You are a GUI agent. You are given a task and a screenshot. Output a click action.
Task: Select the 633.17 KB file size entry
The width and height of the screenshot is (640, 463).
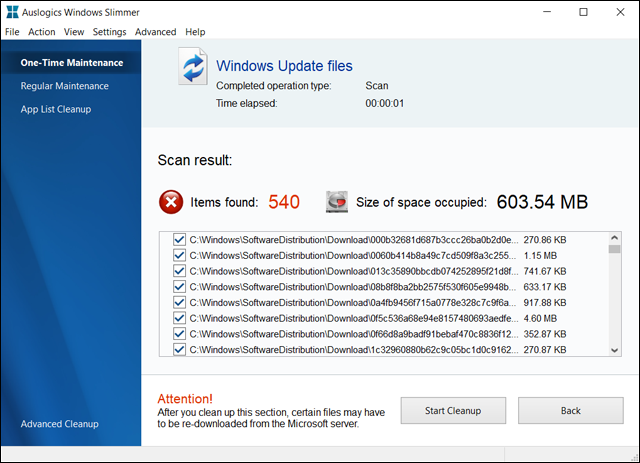click(545, 287)
